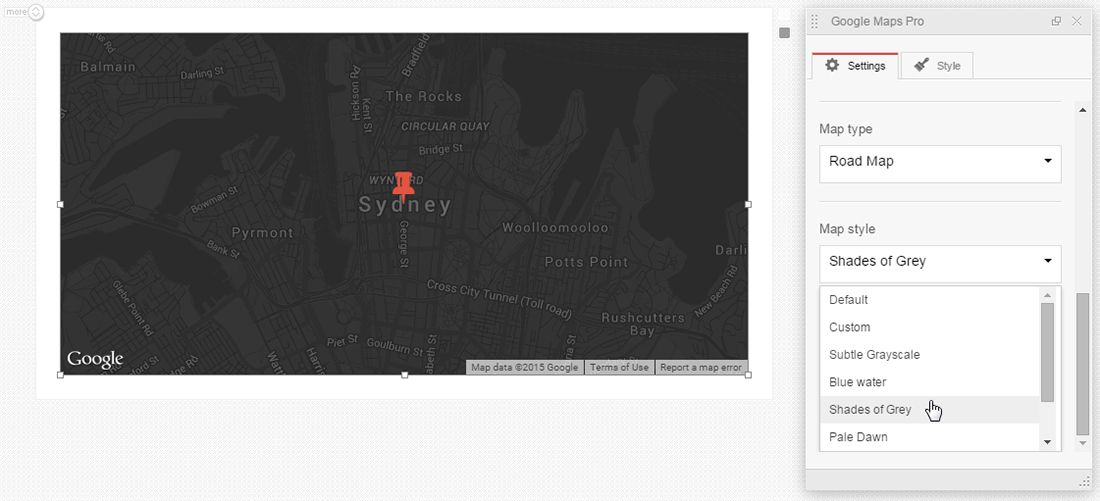Click the Potts Point map label
1100x501 pixels.
pos(586,262)
